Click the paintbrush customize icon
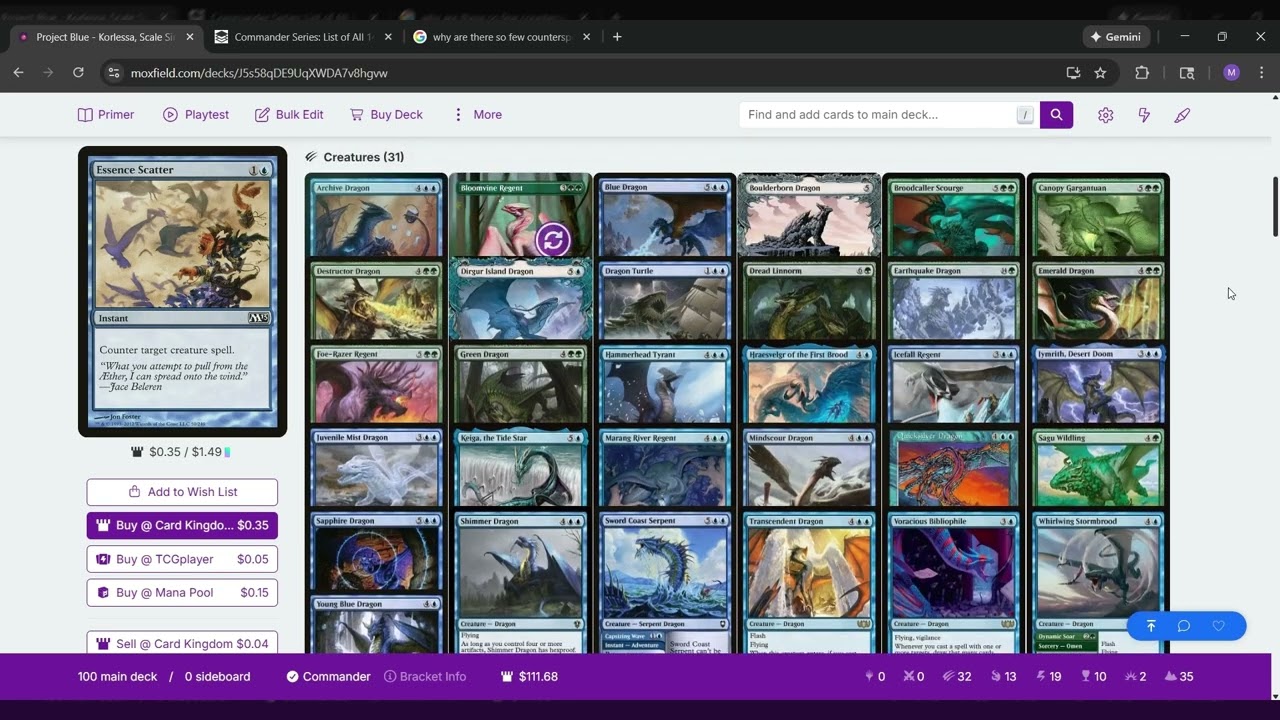The width and height of the screenshot is (1280, 720). coord(1182,115)
